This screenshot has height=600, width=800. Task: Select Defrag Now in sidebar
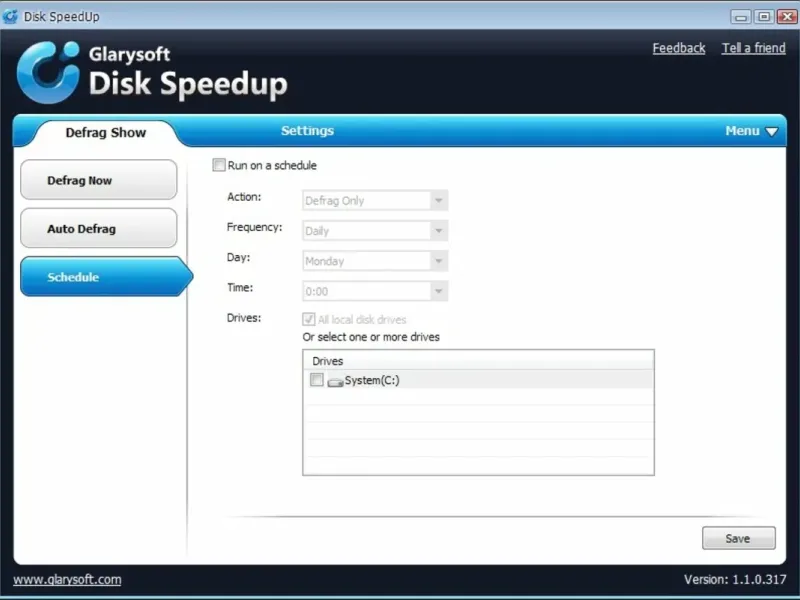98,180
